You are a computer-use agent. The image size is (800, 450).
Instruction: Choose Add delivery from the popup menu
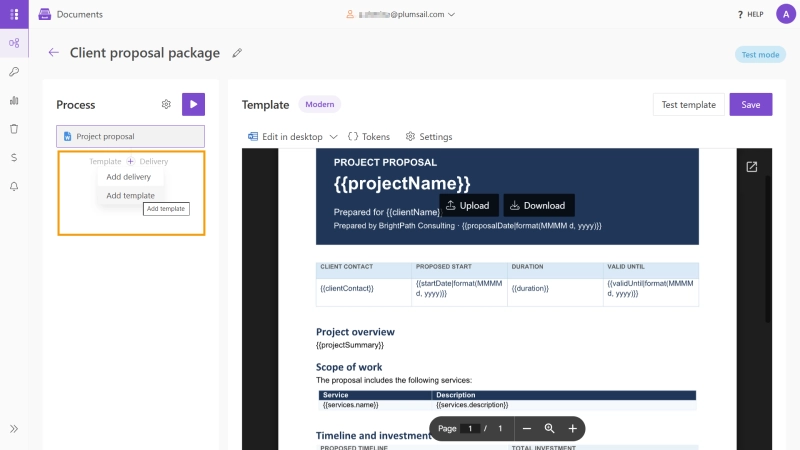[x=129, y=177]
